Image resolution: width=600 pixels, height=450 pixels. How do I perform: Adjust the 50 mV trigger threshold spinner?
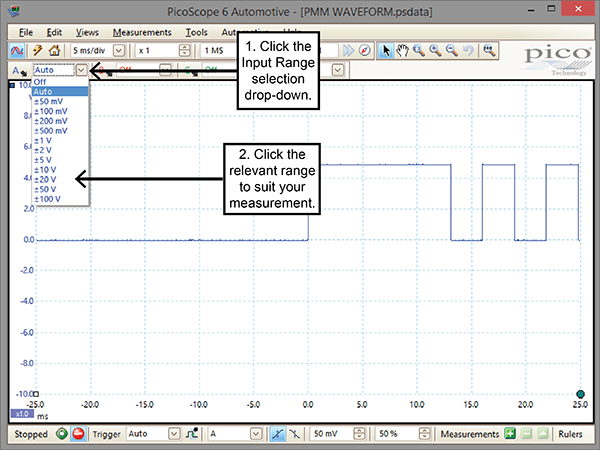point(359,434)
